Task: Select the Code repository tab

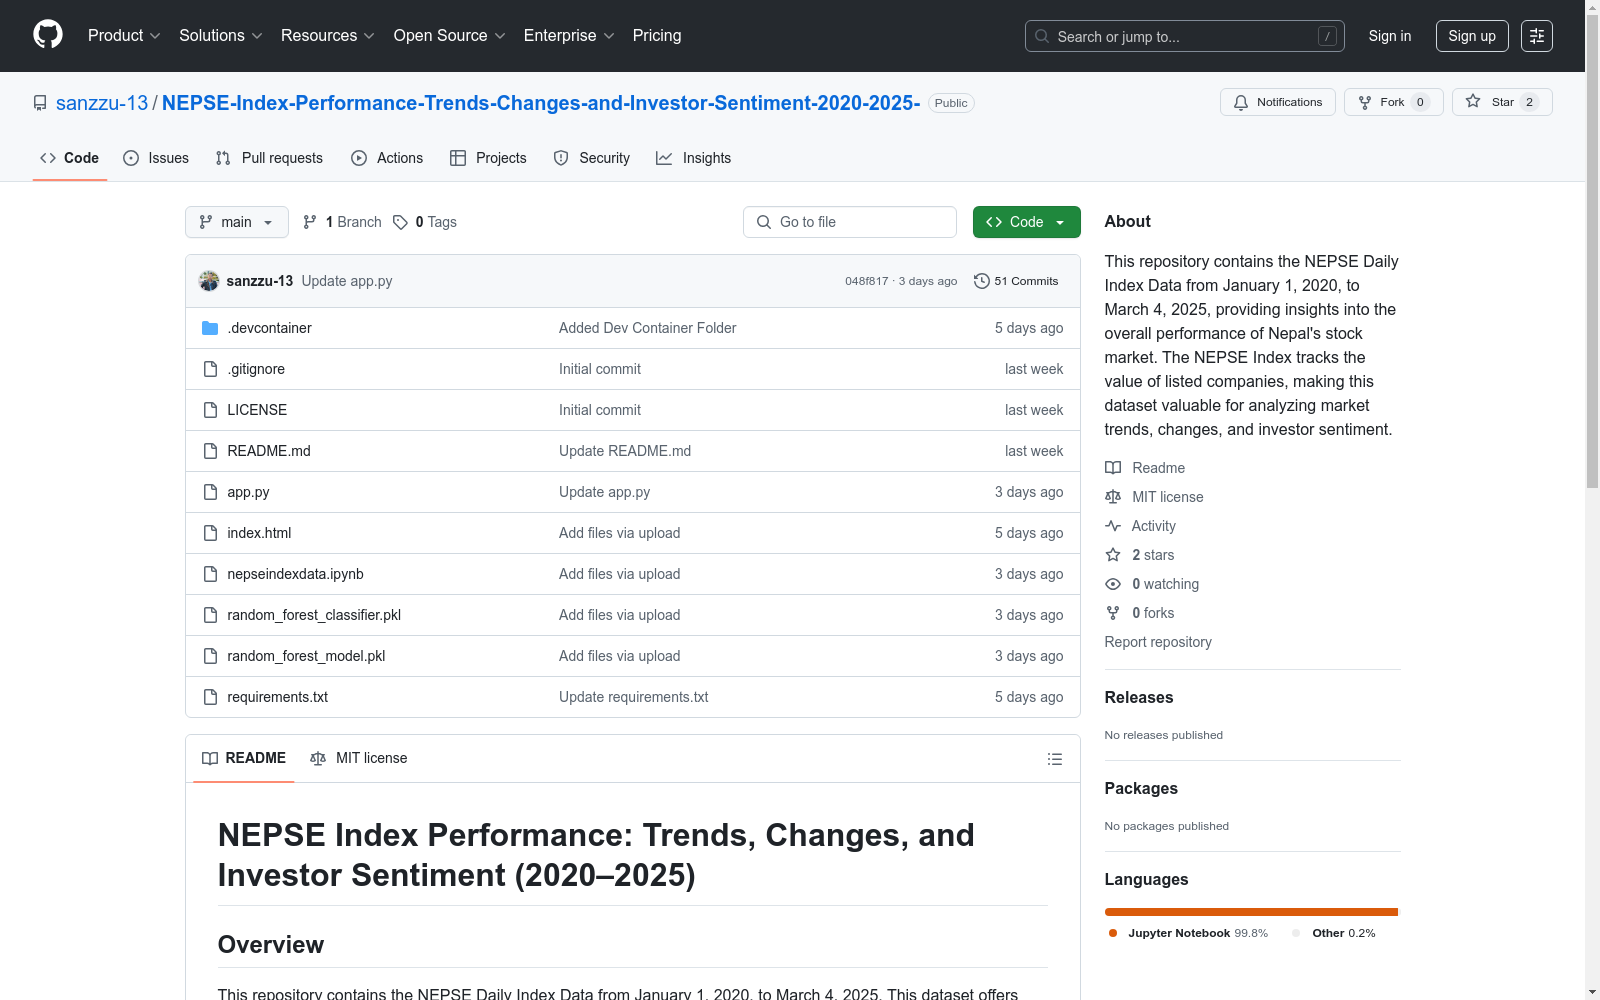Action: point(70,158)
